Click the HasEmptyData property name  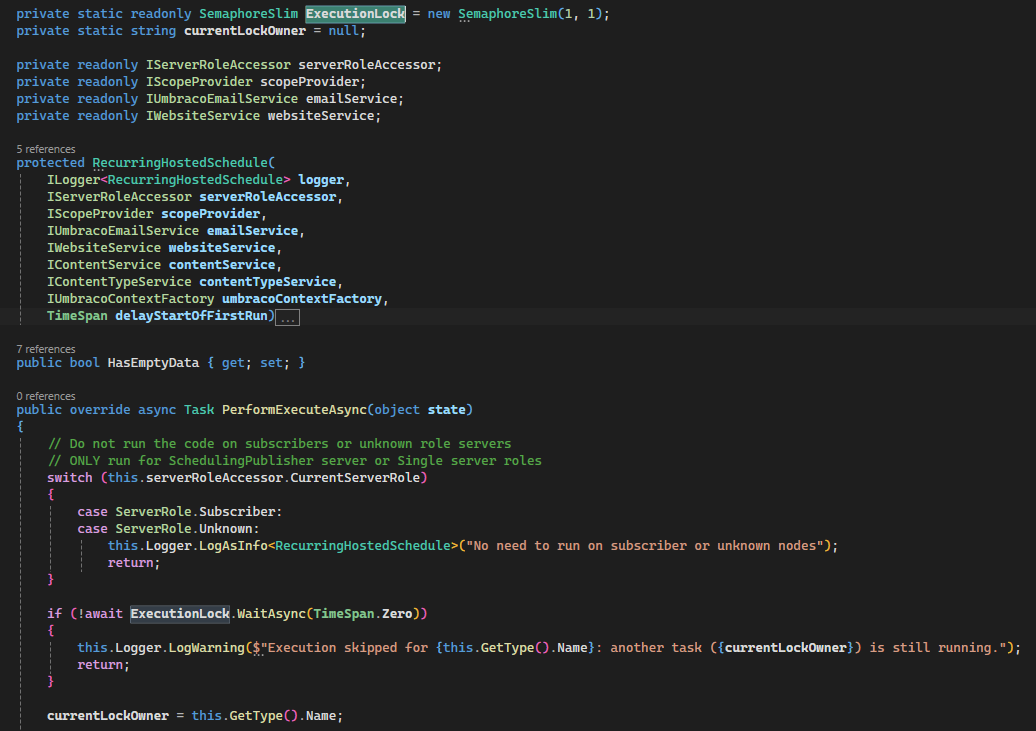click(153, 363)
